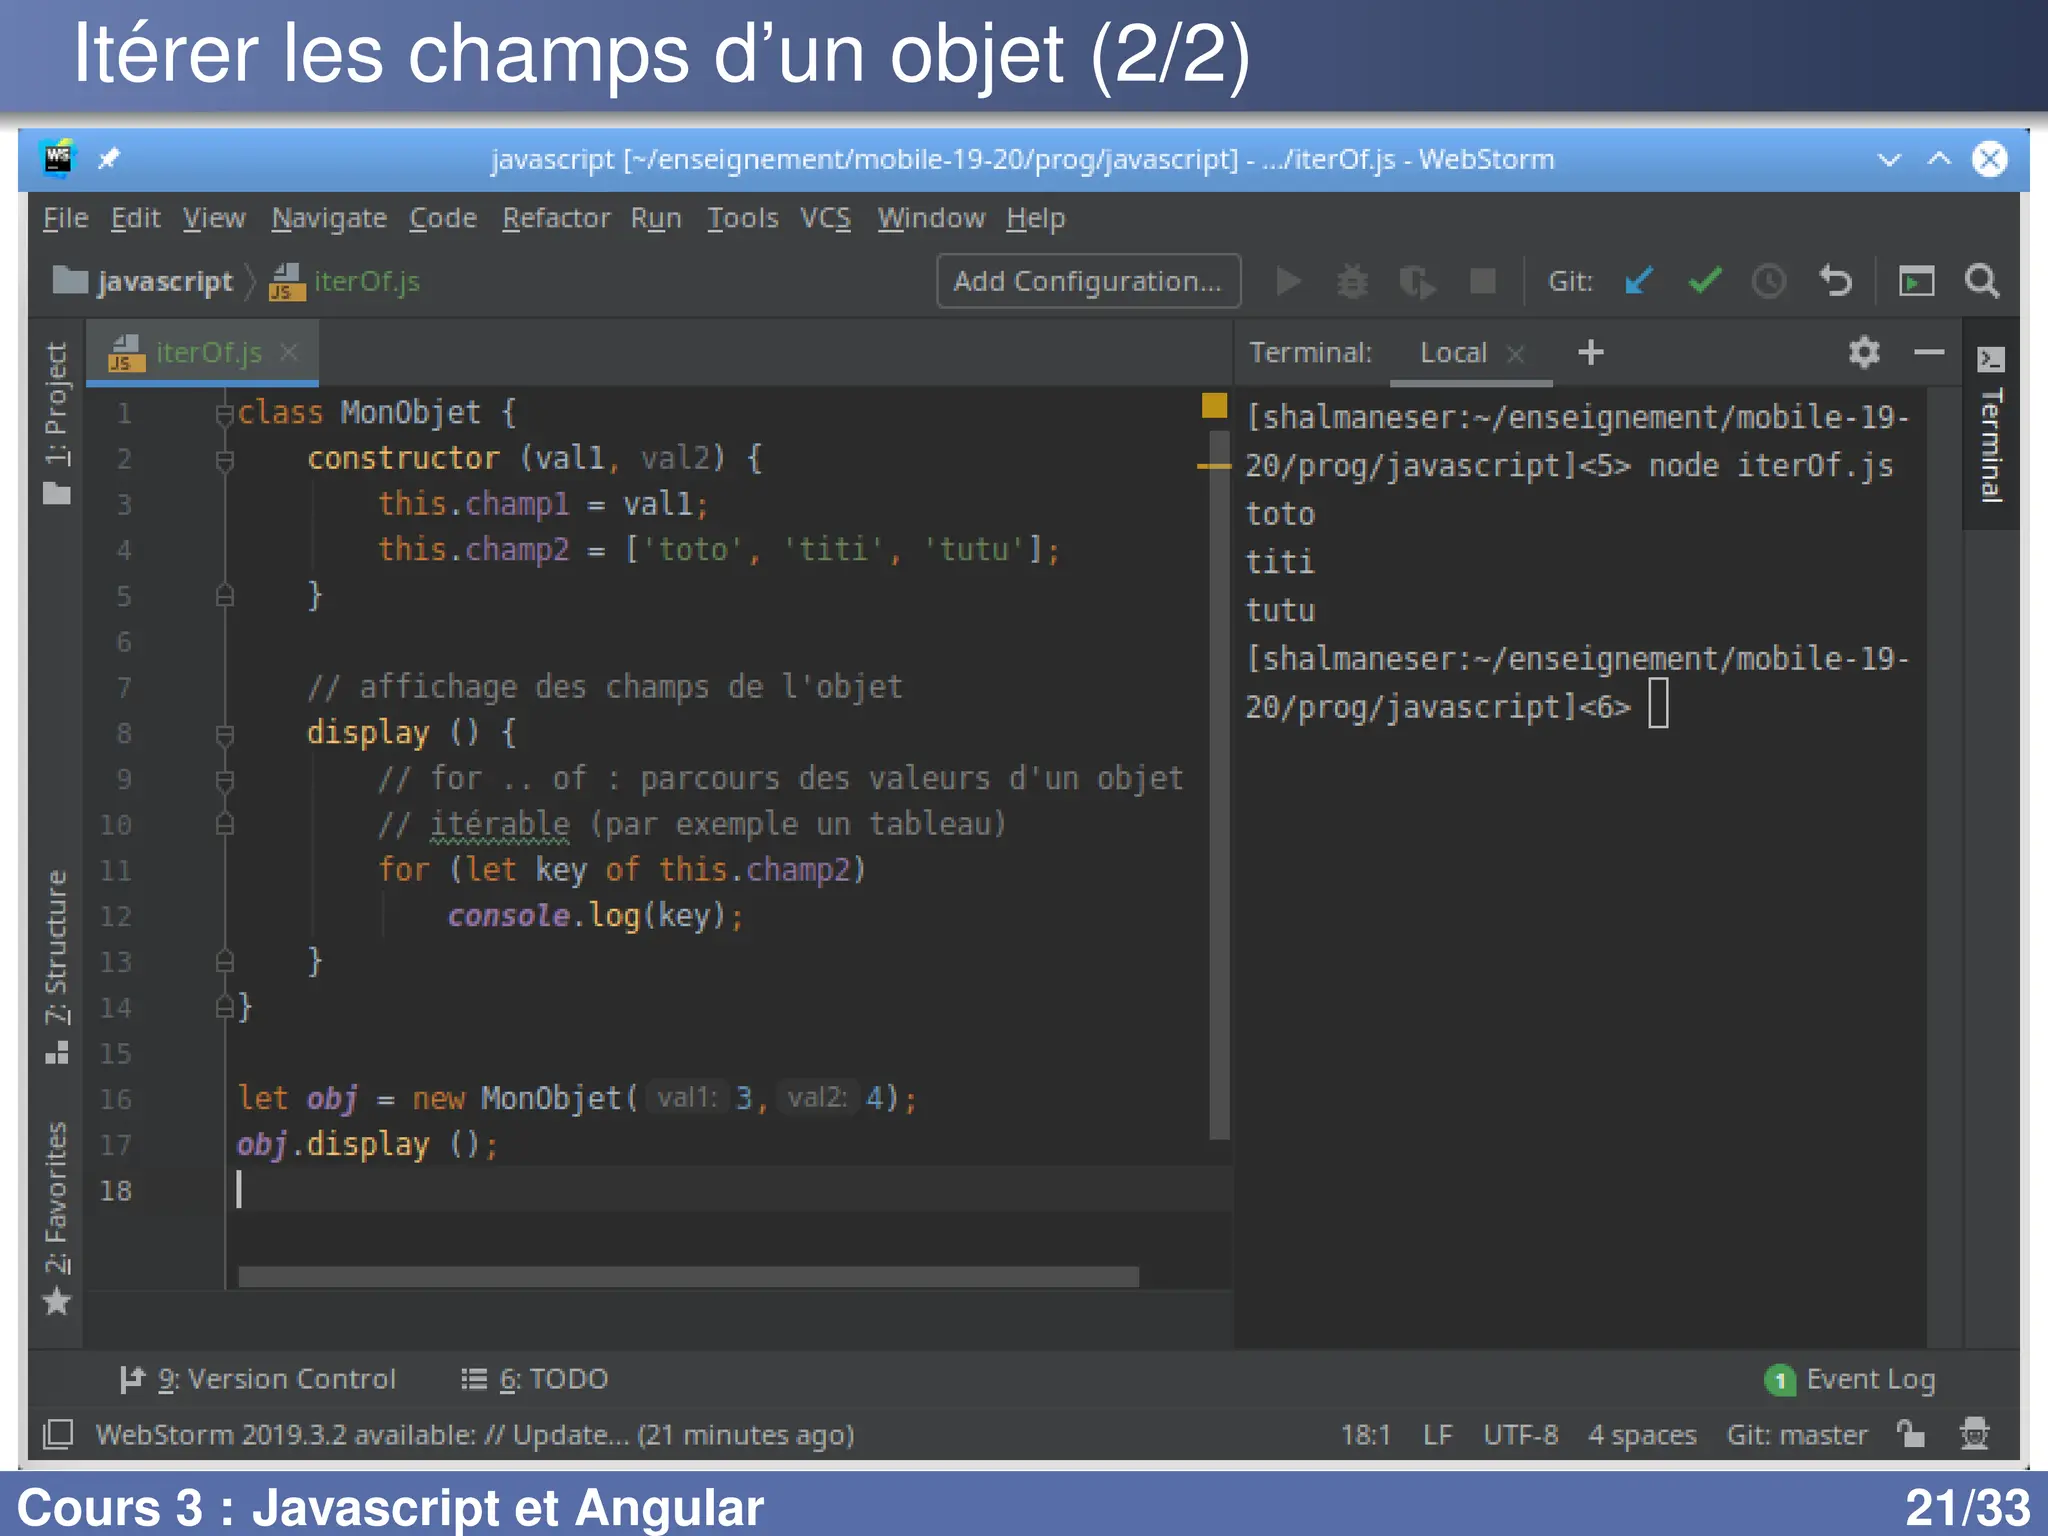Image resolution: width=2048 pixels, height=1536 pixels.
Task: Open the Window menu
Action: pos(931,218)
